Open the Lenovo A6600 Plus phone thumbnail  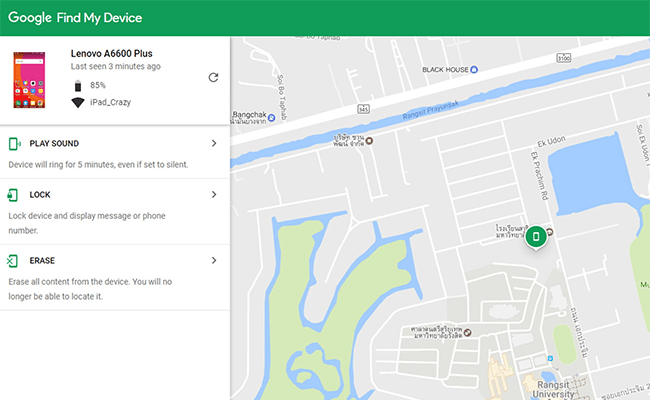tap(29, 80)
